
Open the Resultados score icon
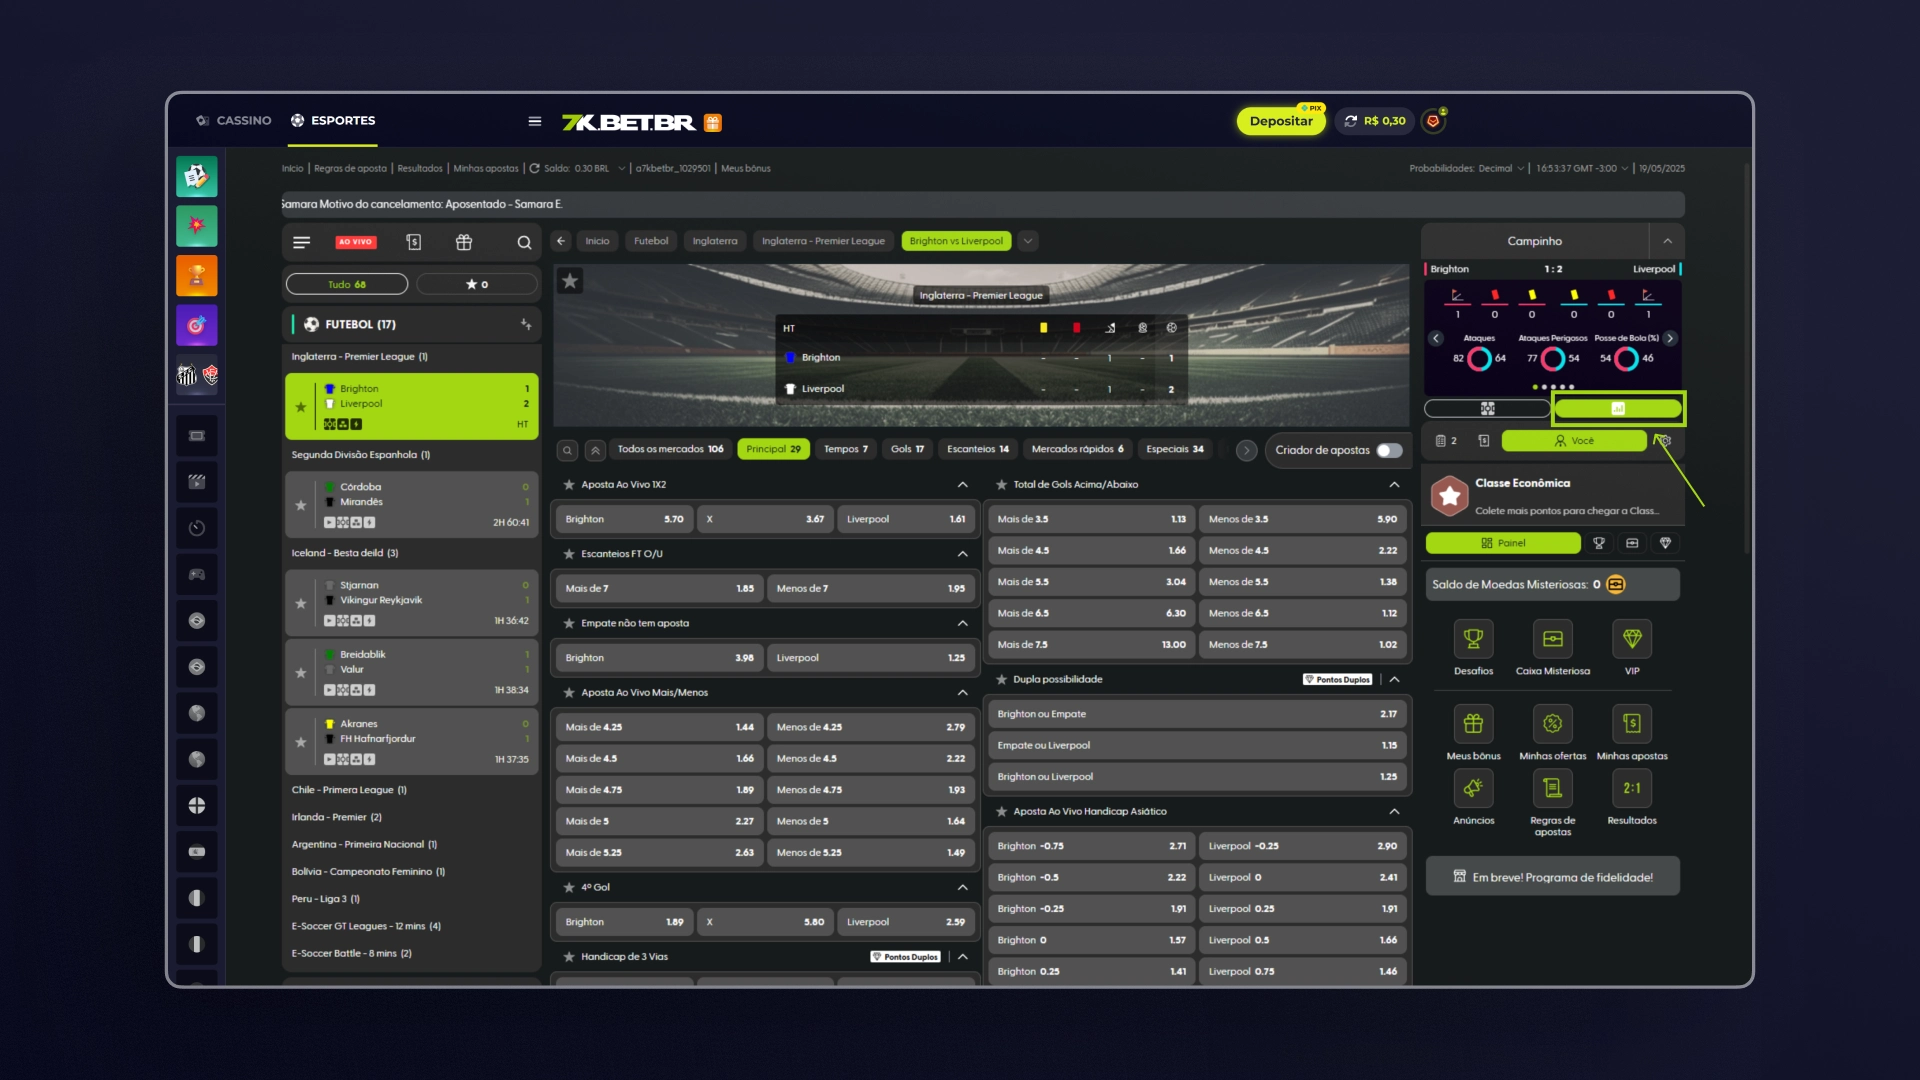point(1631,789)
